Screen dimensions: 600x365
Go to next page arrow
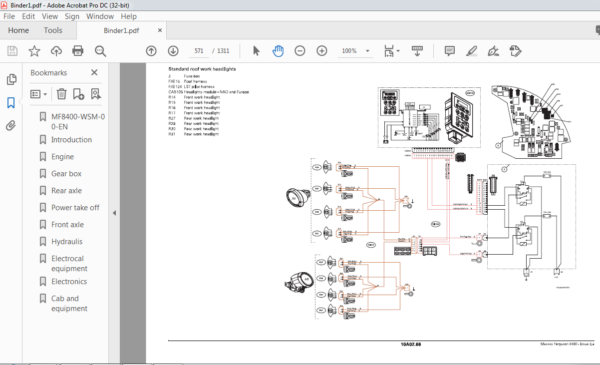(x=173, y=51)
